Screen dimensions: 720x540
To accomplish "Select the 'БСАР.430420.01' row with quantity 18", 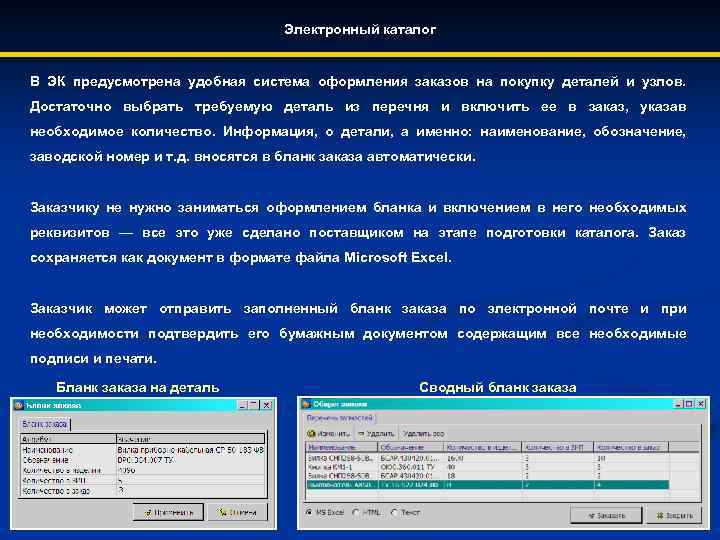I will click(x=487, y=476).
